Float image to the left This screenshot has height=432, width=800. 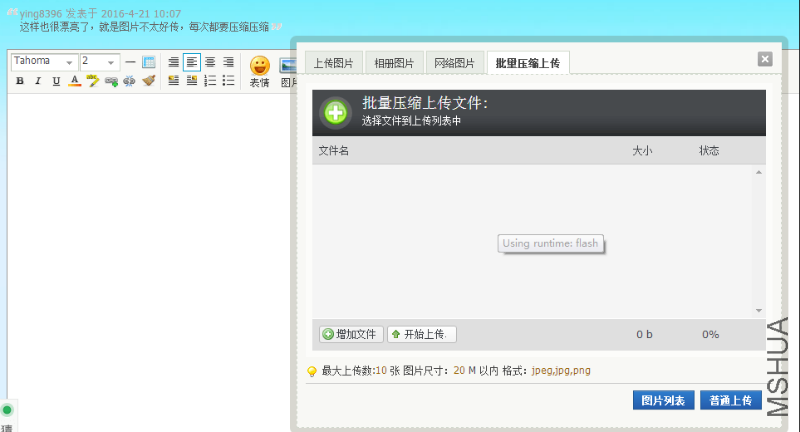(173, 81)
